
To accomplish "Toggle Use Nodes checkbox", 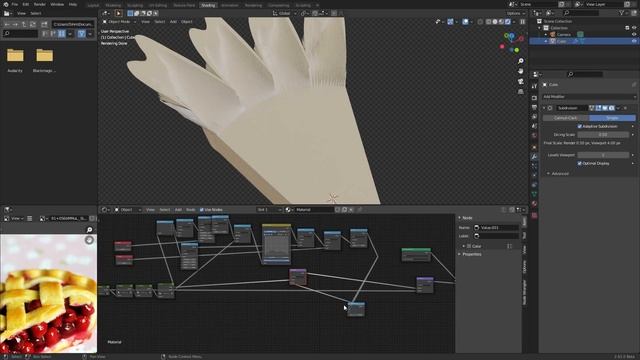I will (x=202, y=210).
